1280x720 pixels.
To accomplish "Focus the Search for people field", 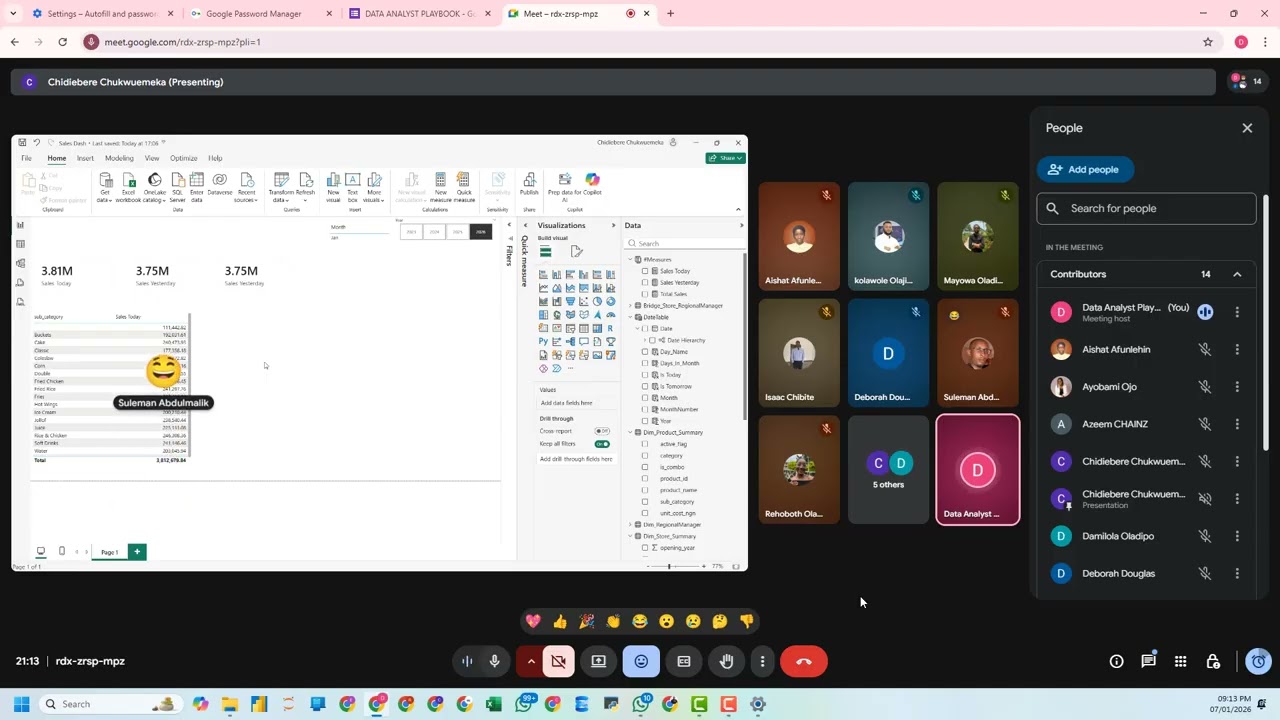I will pos(1146,208).
